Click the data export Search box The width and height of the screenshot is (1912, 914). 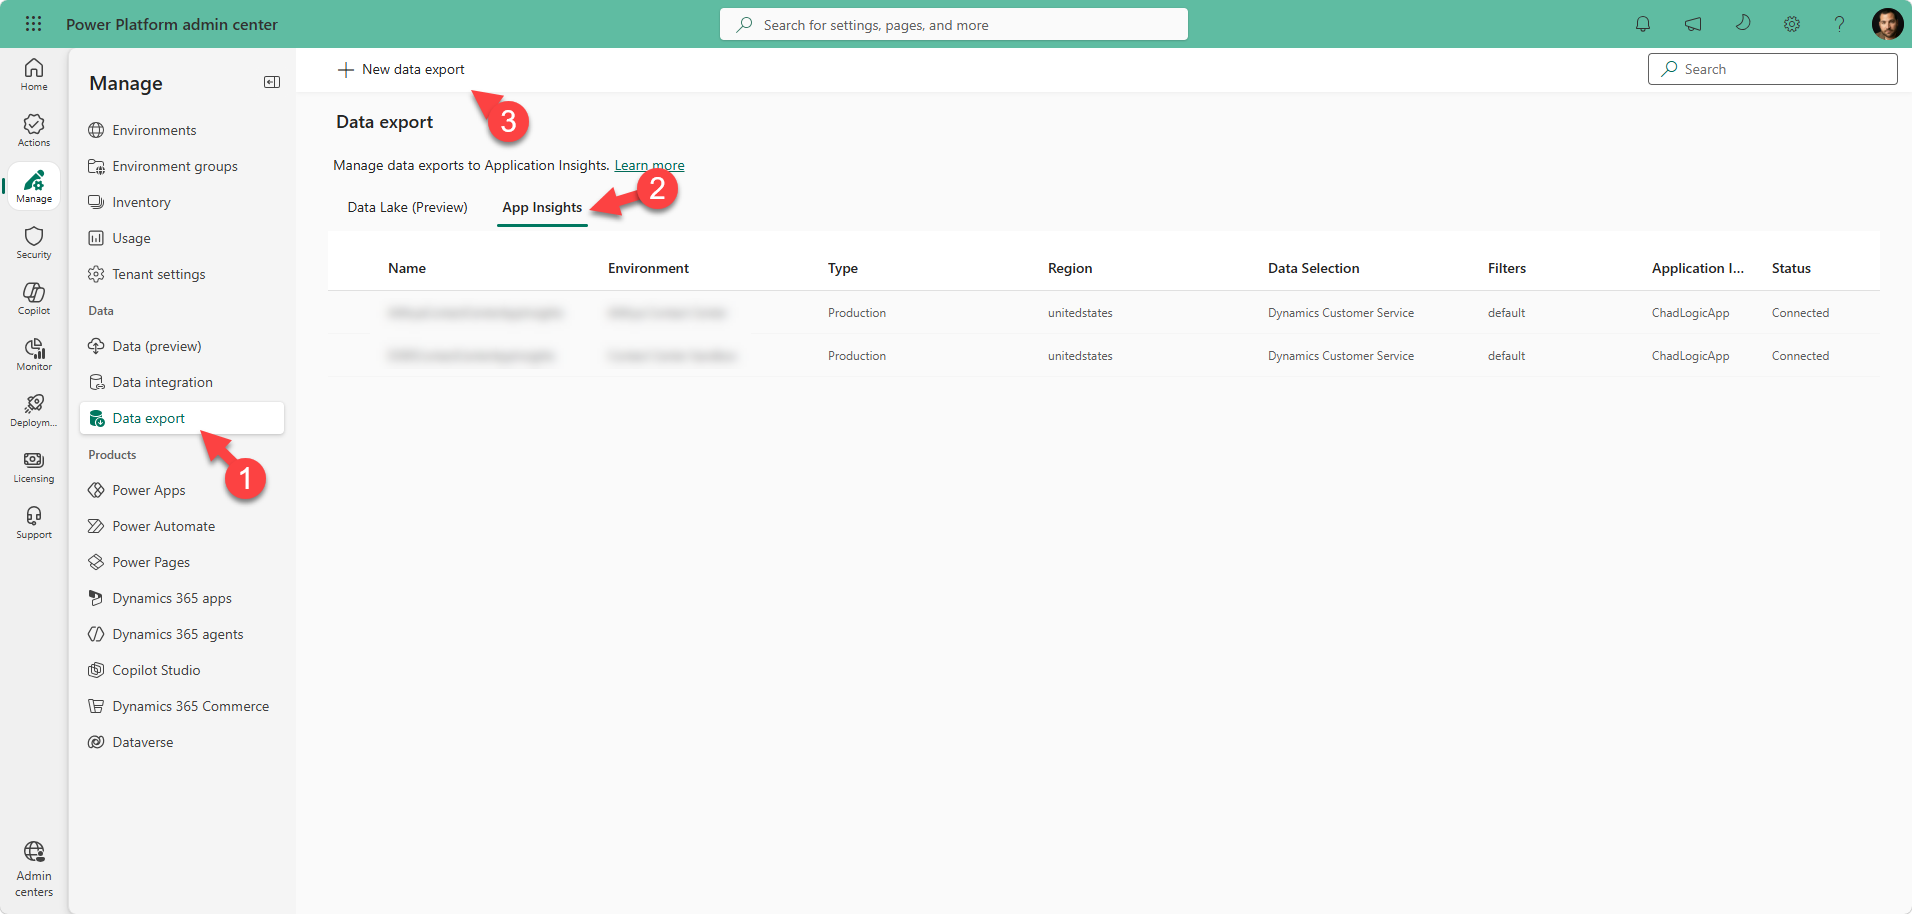click(1772, 69)
